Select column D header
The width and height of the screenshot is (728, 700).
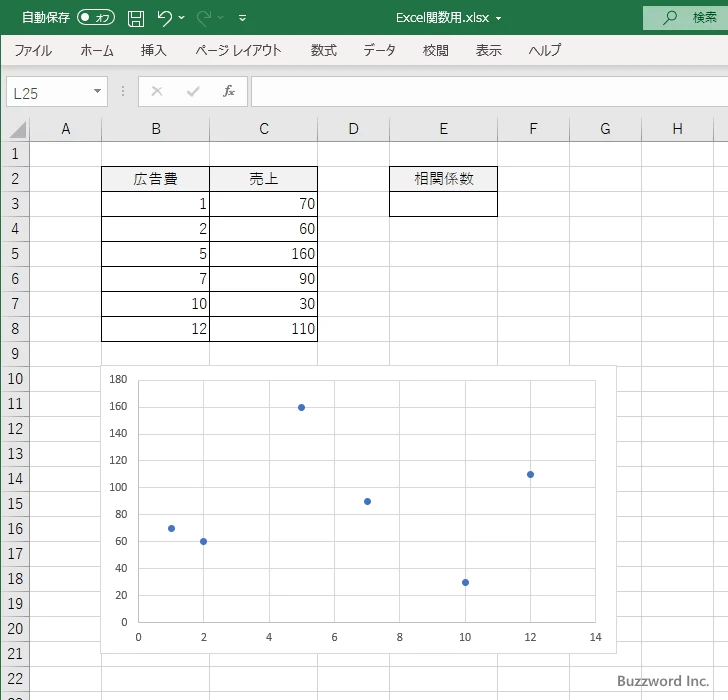click(x=353, y=129)
